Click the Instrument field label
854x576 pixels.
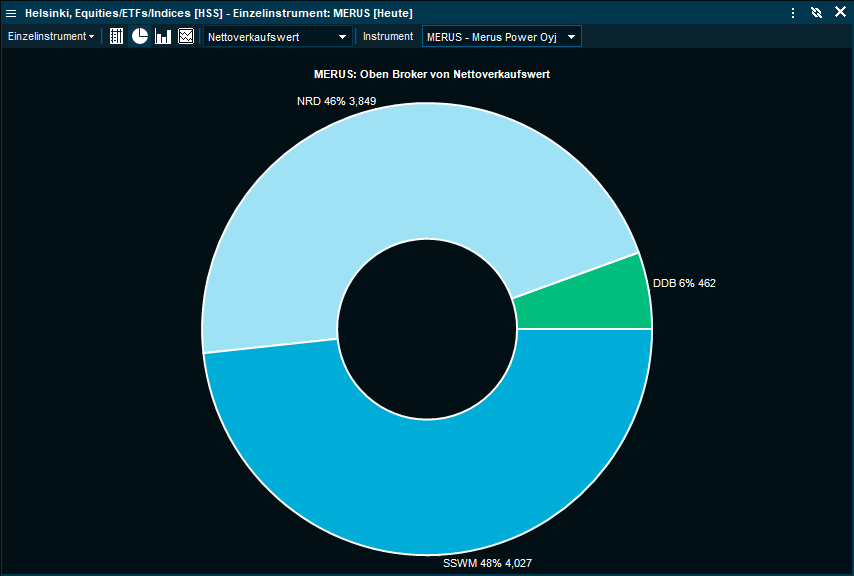[388, 36]
